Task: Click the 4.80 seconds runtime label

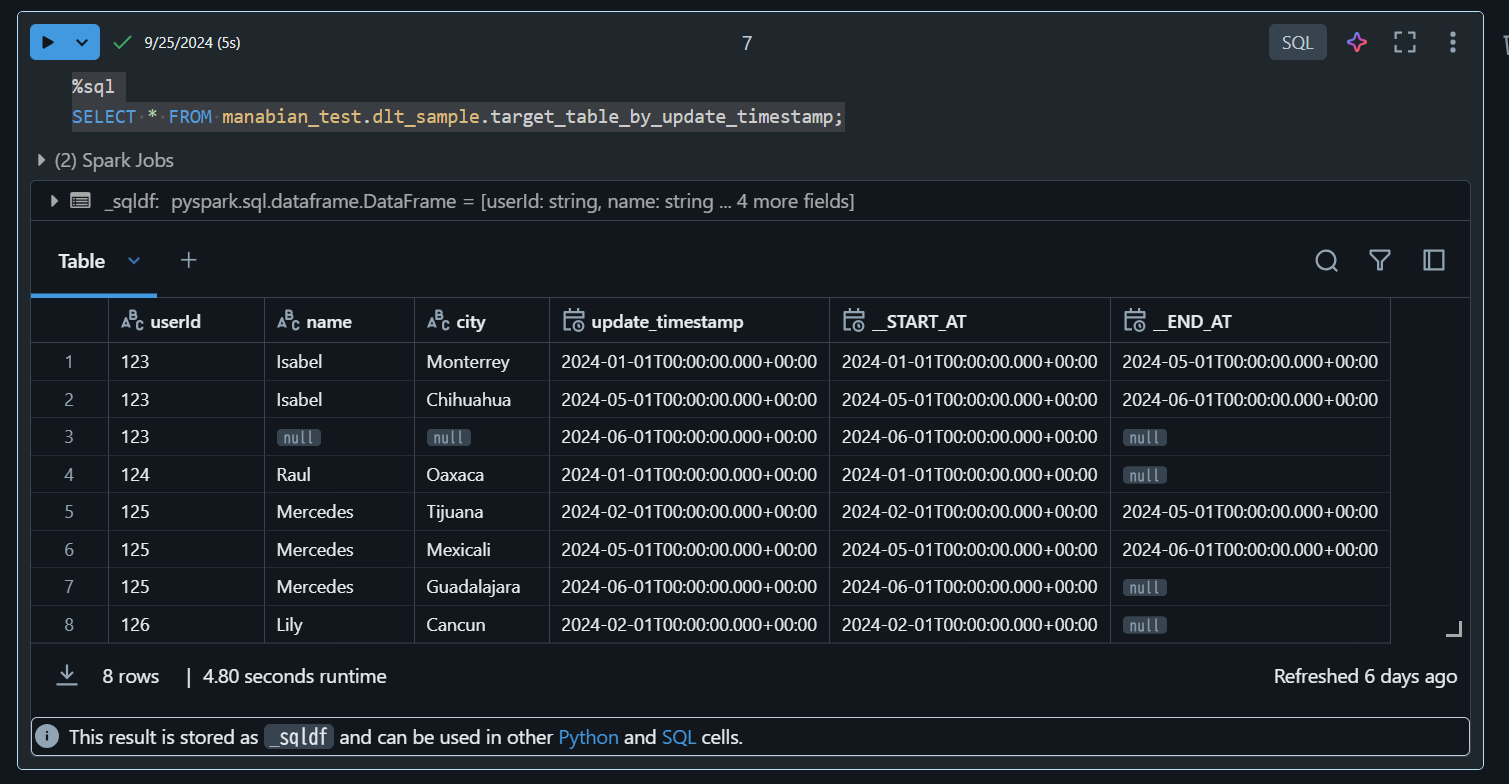Action: click(x=294, y=676)
